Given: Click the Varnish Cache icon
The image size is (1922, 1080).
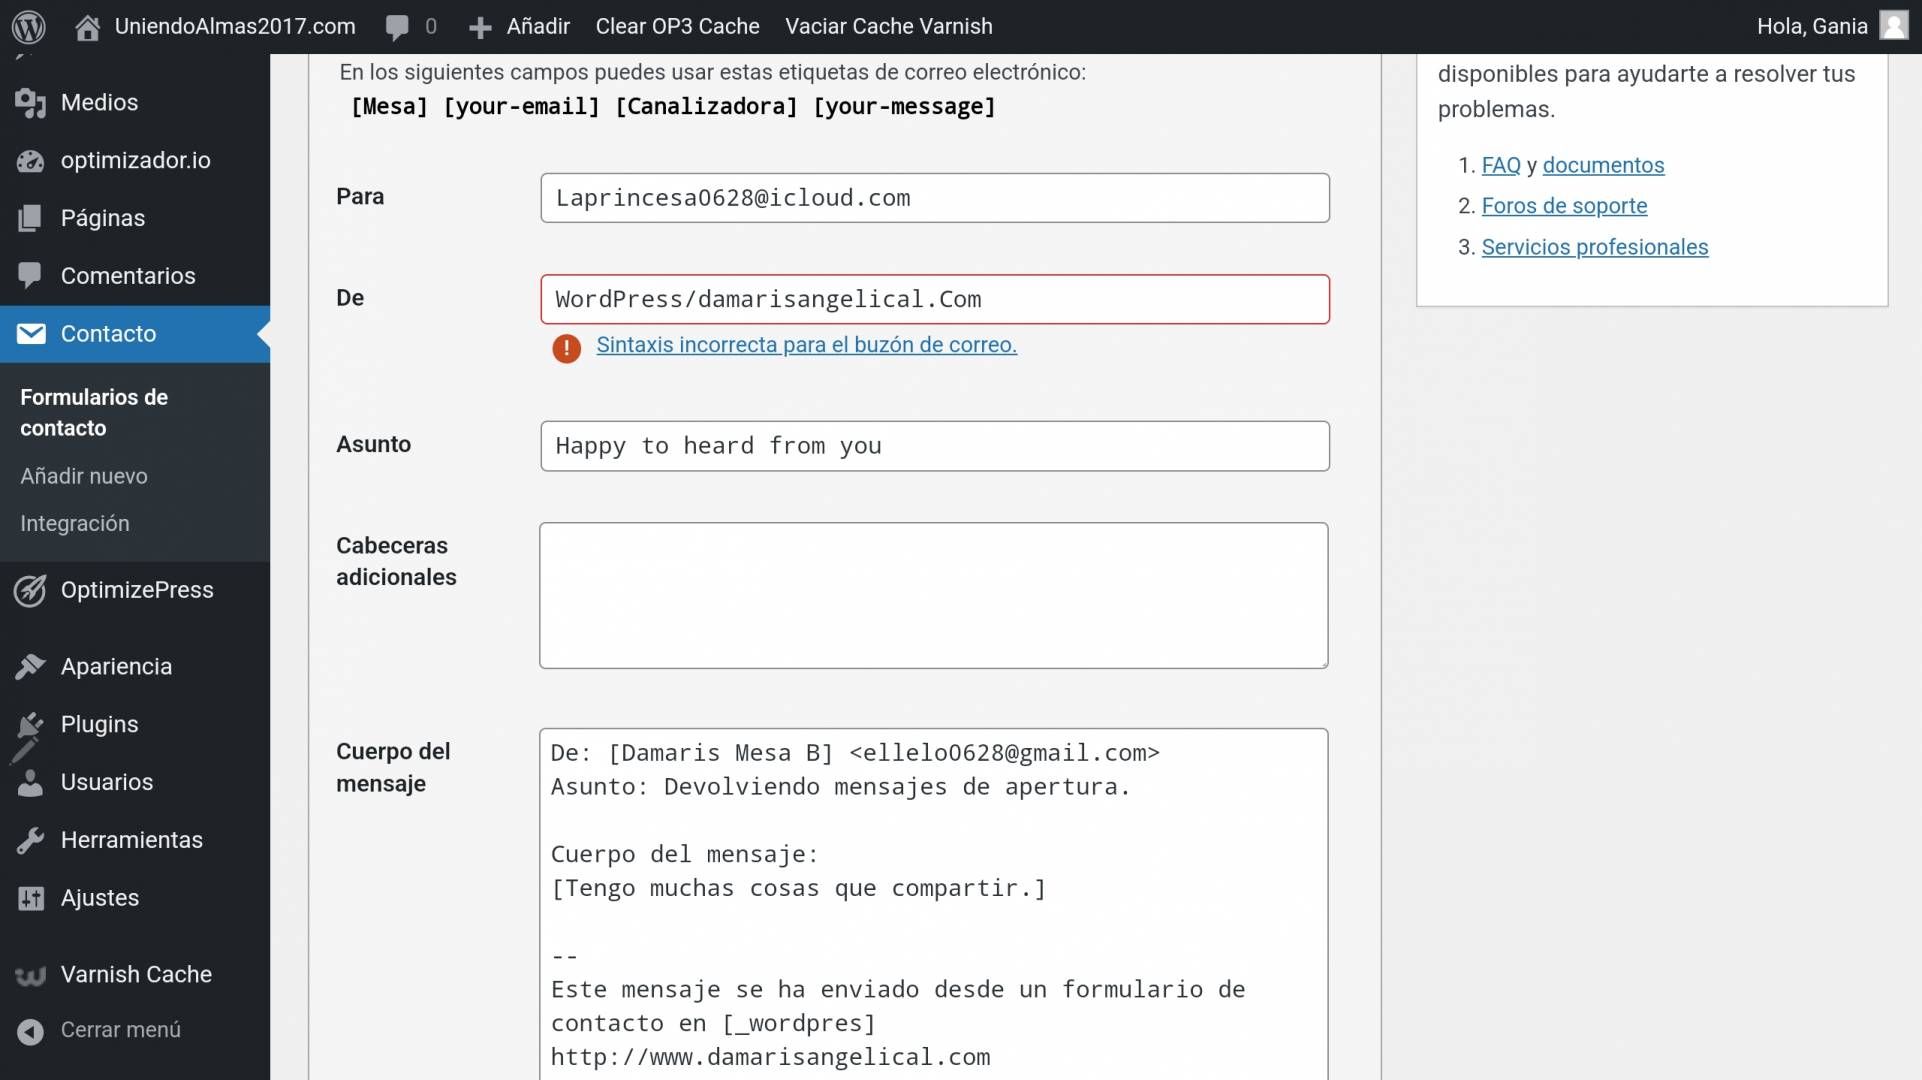Looking at the screenshot, I should [x=31, y=975].
